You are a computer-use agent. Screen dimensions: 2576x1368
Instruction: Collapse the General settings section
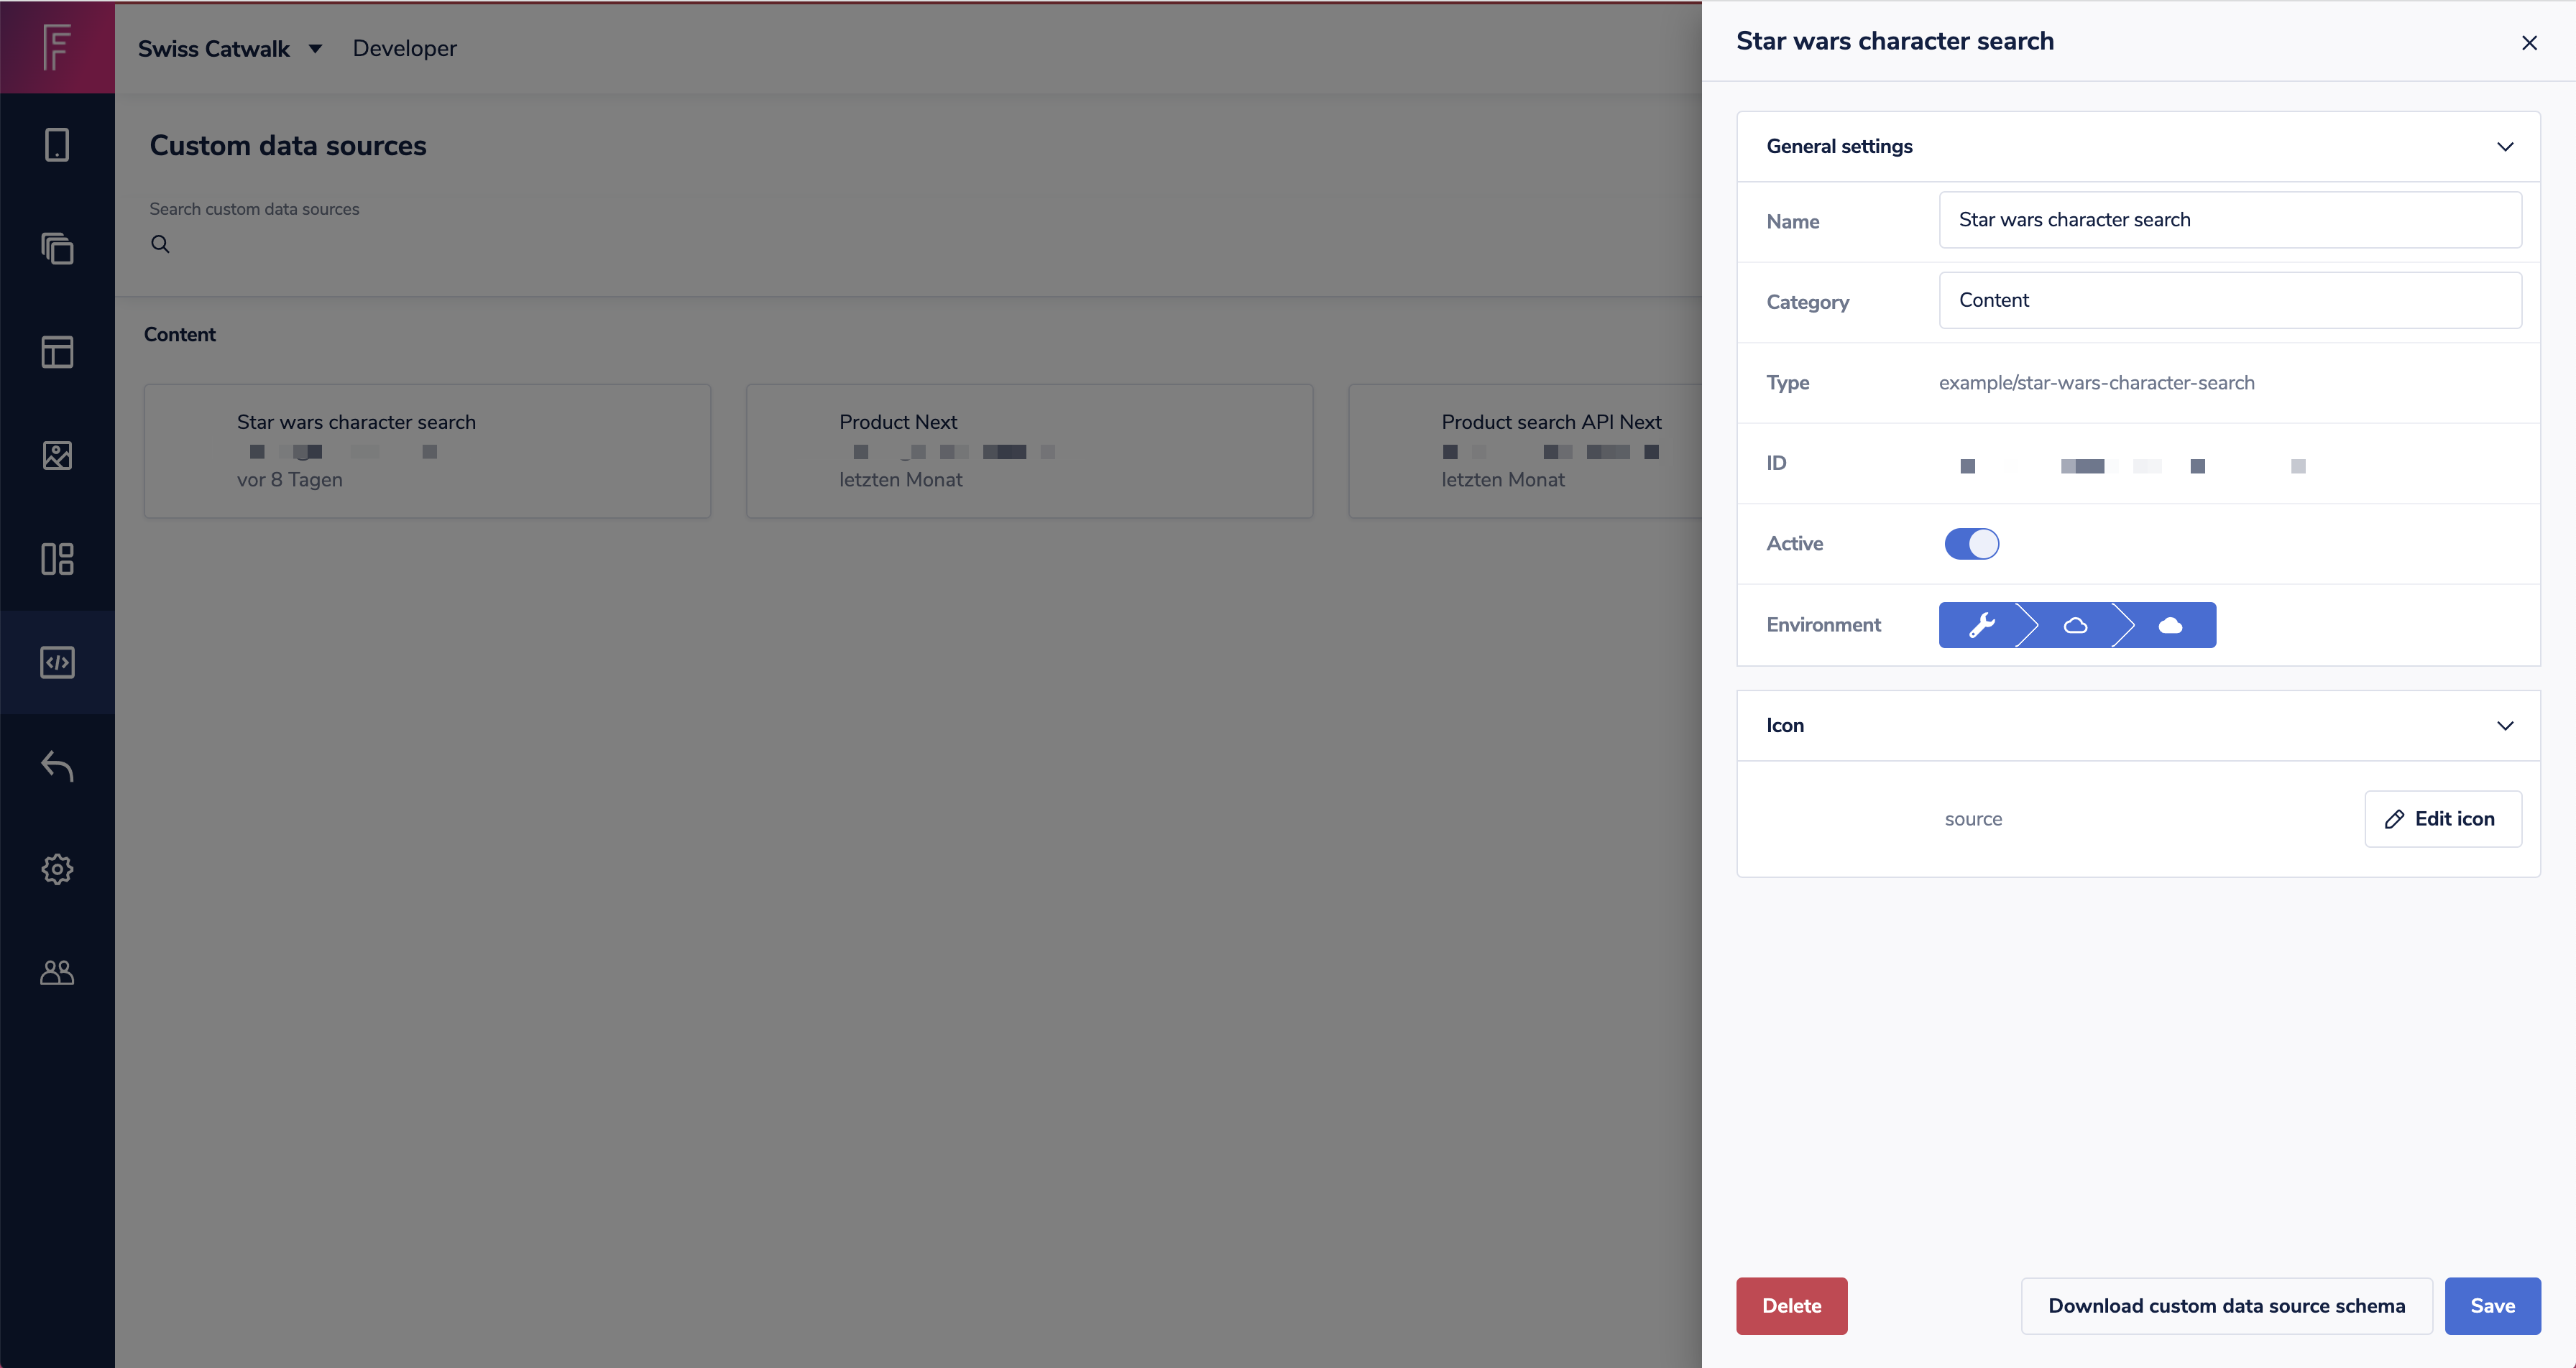coord(2504,147)
